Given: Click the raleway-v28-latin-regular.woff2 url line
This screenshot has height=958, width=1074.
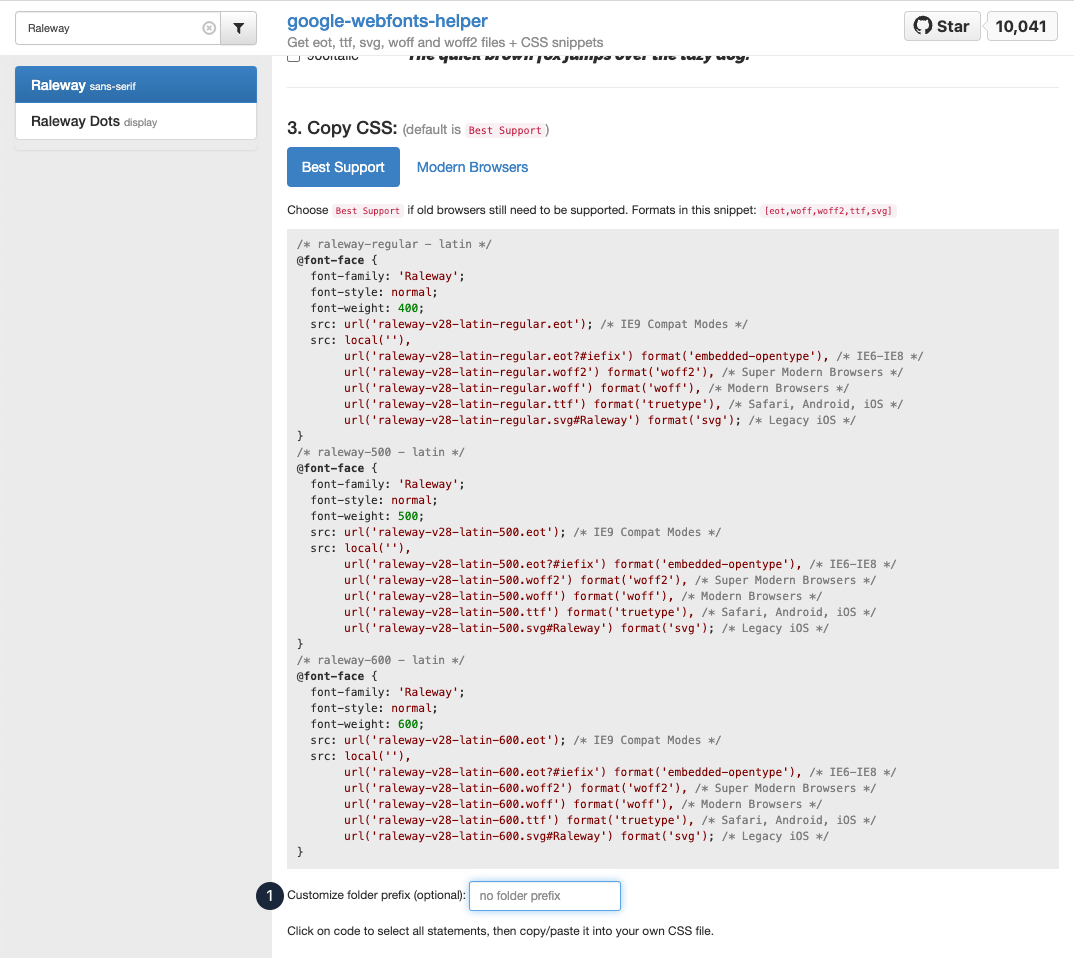Looking at the screenshot, I should [x=623, y=373].
